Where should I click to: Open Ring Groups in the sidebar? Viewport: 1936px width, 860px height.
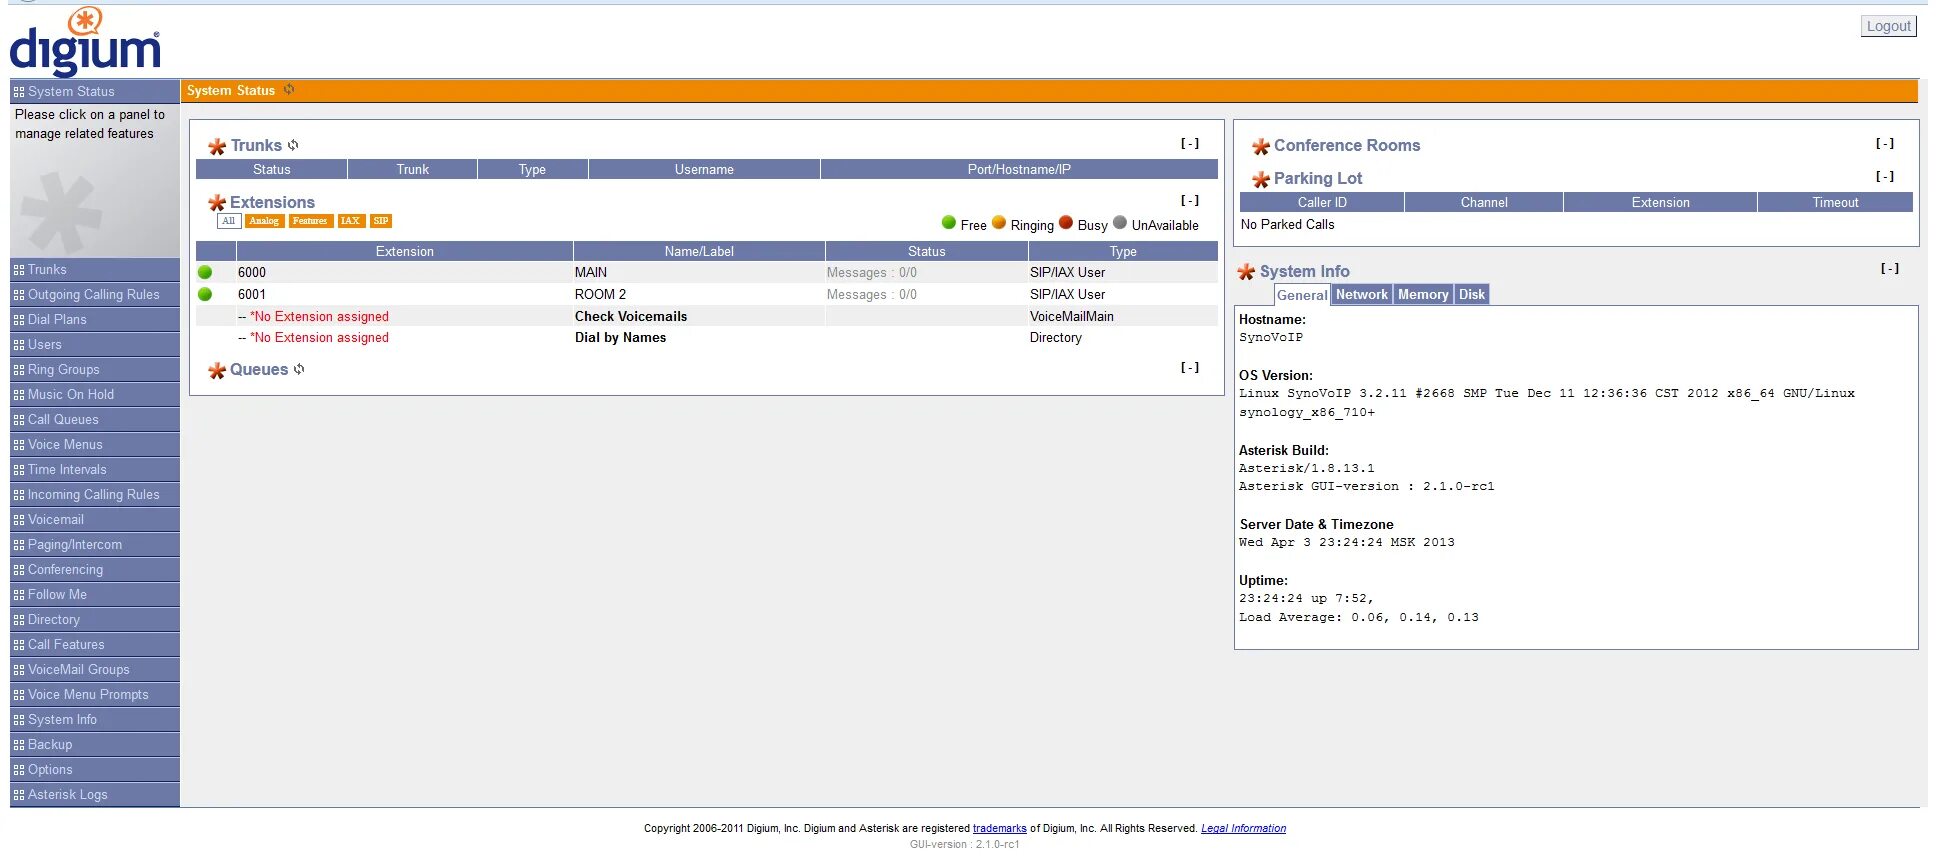[x=95, y=370]
